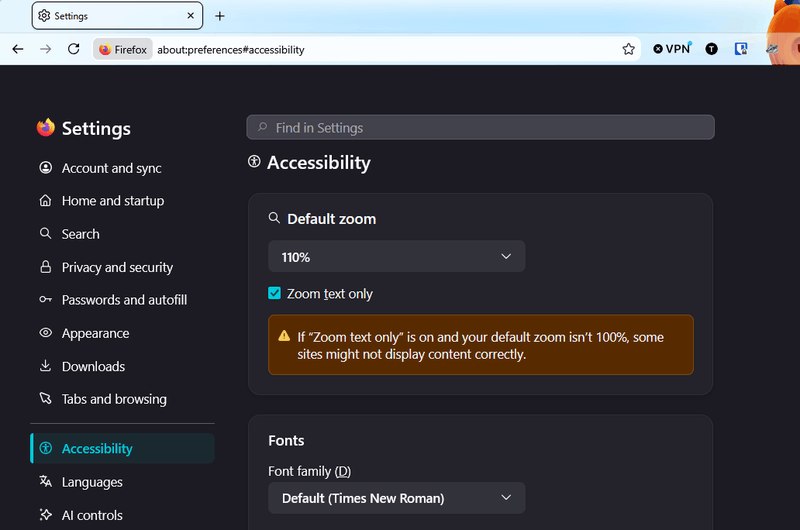Image resolution: width=800 pixels, height=530 pixels.
Task: Open a new tab with plus
Action: click(220, 16)
